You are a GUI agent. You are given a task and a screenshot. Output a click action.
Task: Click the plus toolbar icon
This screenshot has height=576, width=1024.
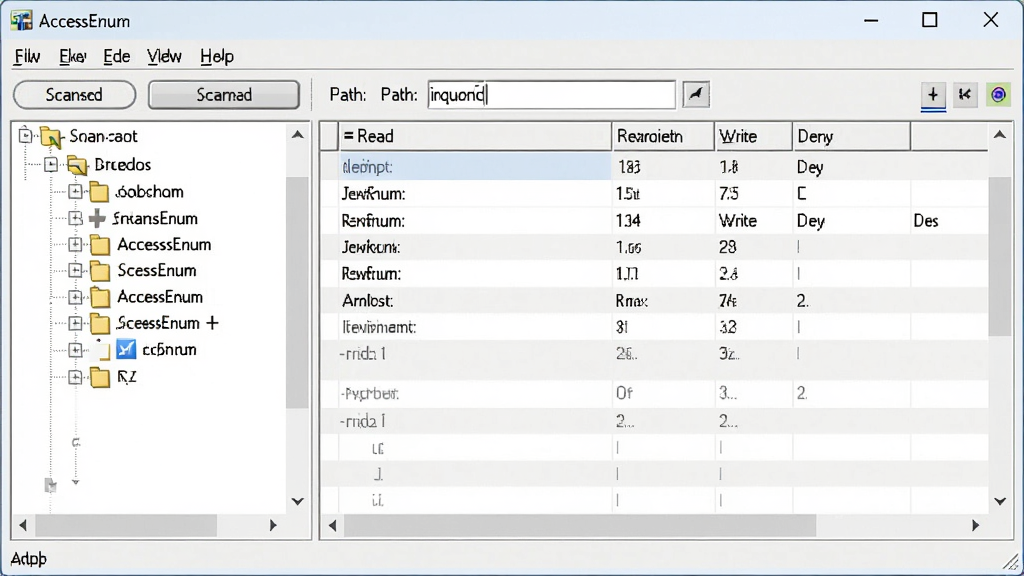pos(933,95)
